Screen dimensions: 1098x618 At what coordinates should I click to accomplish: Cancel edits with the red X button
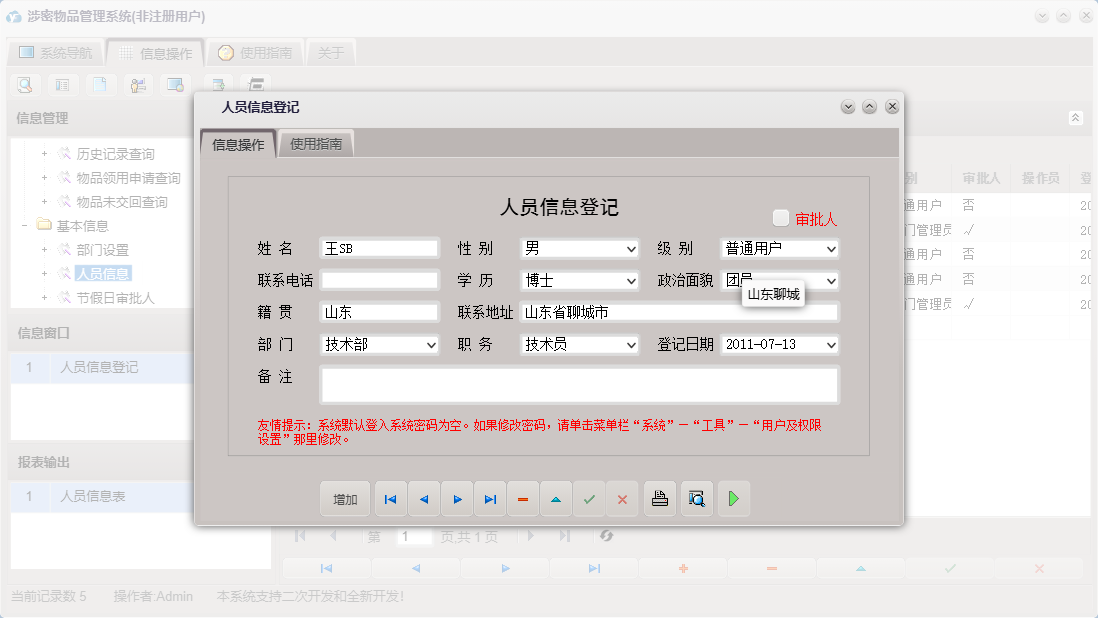(x=622, y=499)
